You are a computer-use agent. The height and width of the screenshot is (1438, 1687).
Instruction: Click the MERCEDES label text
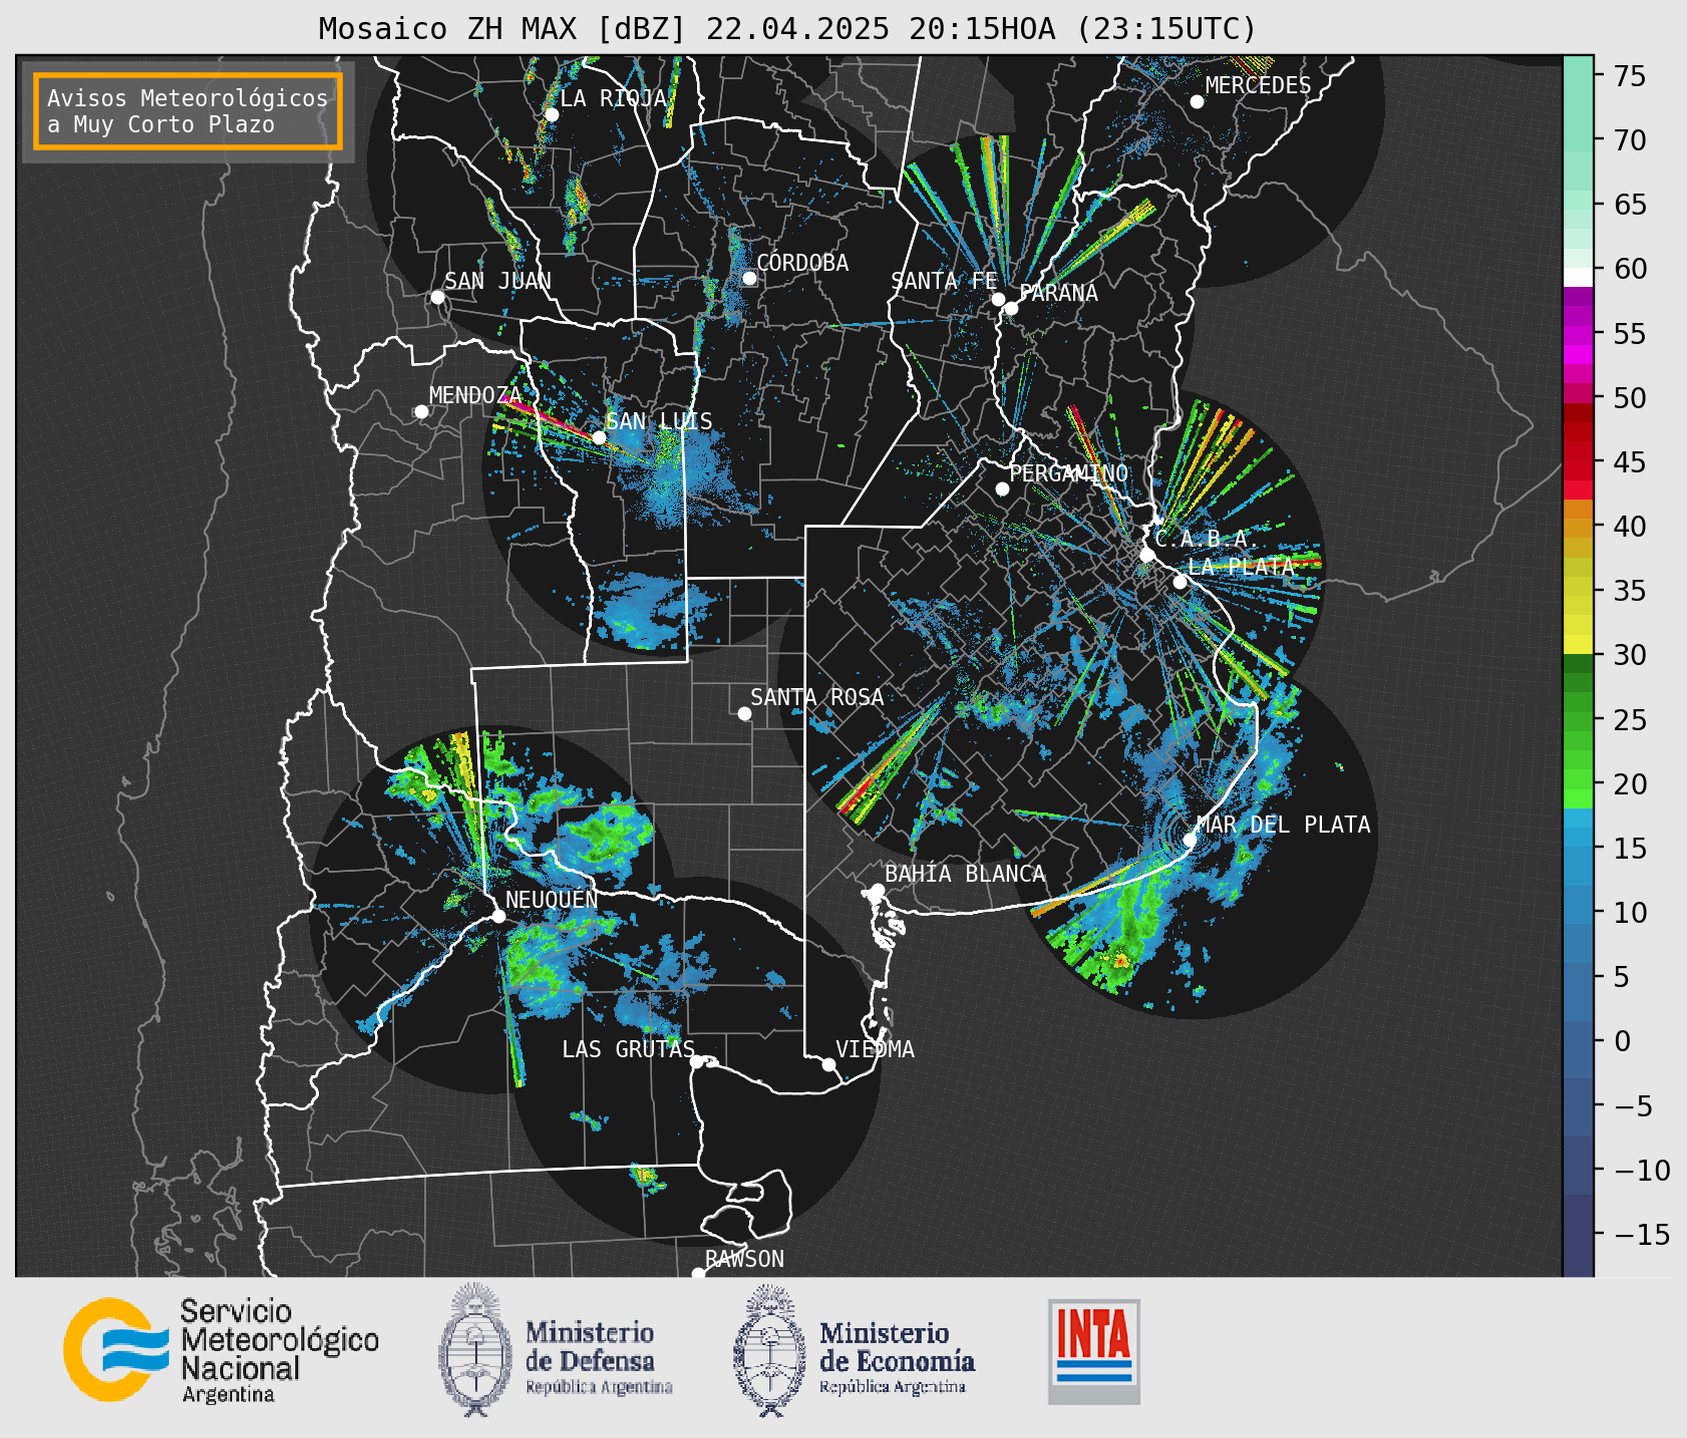[x=1258, y=85]
